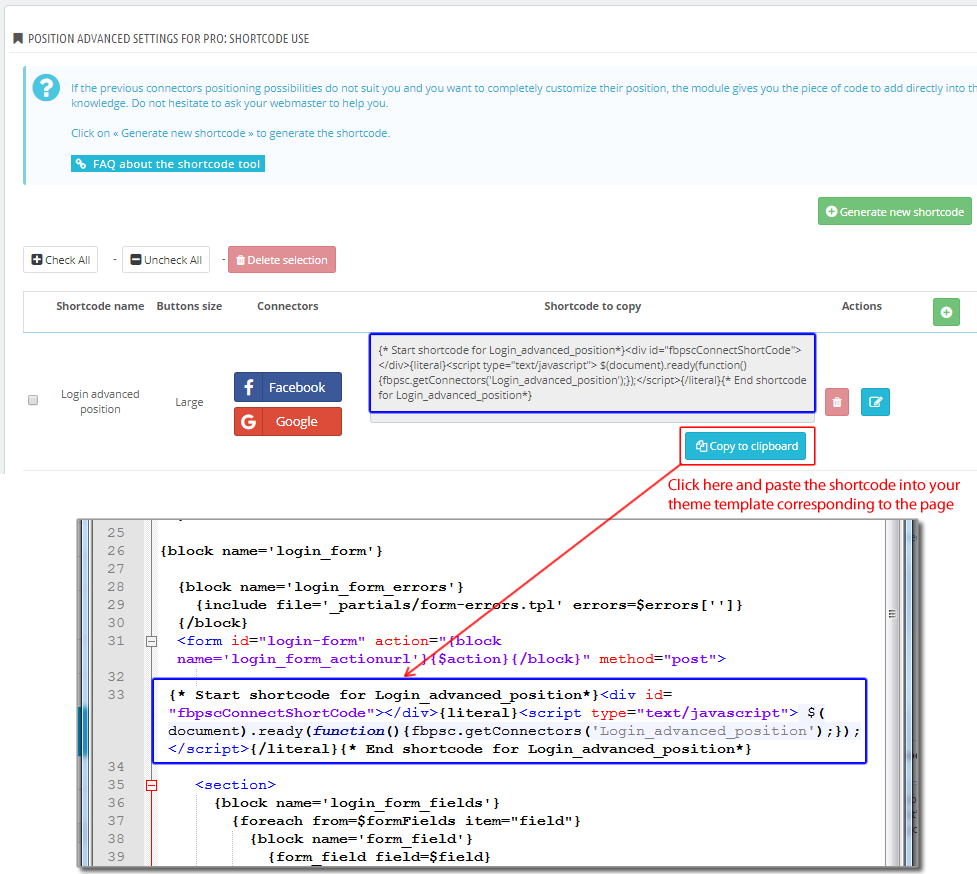Delete shortcode with red trash icon
The image size is (977, 874).
tap(837, 402)
